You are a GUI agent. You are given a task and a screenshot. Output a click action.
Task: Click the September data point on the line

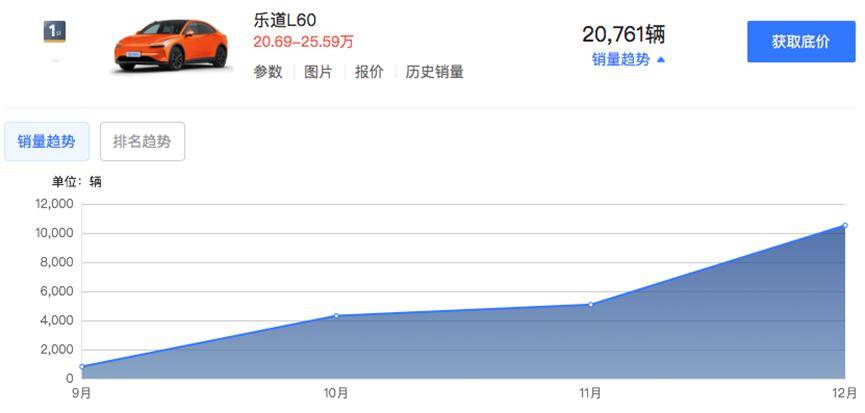click(82, 366)
